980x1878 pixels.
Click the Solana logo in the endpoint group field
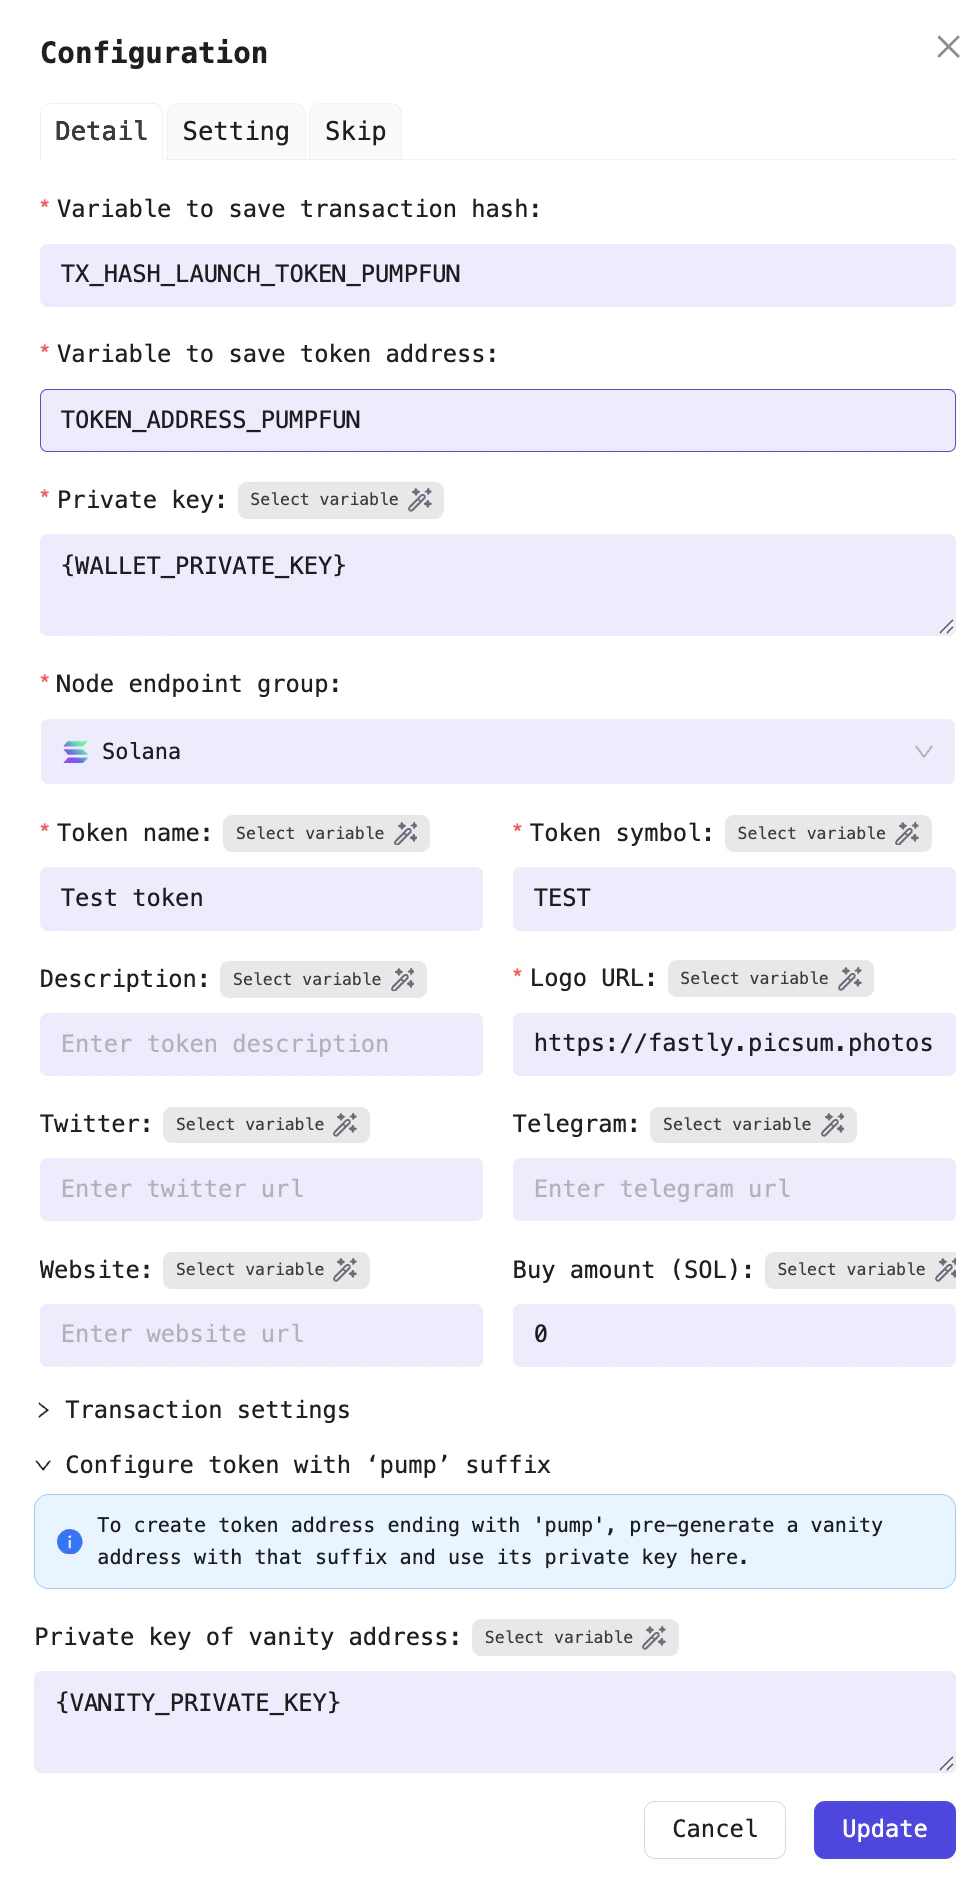[76, 751]
